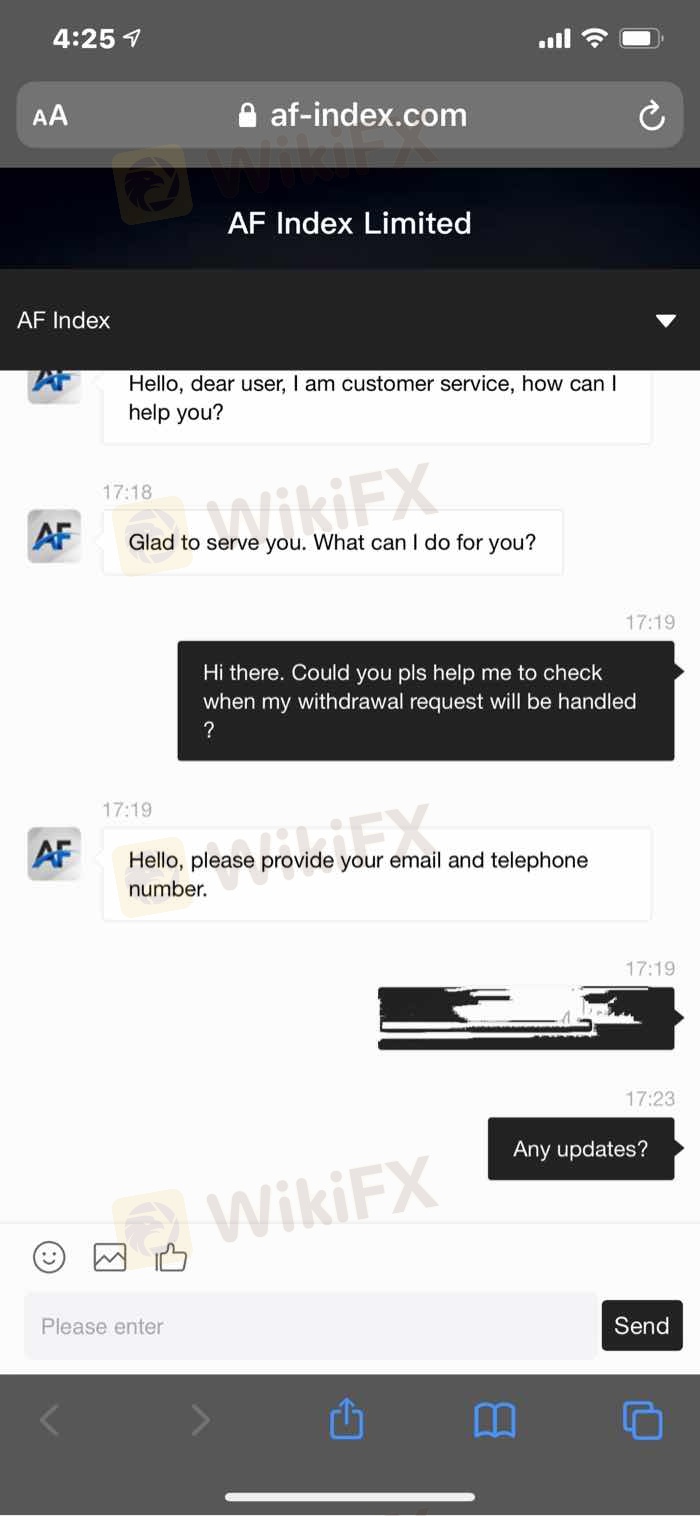Tap the AF Index Limited header title
700x1516 pixels.
pos(350,223)
